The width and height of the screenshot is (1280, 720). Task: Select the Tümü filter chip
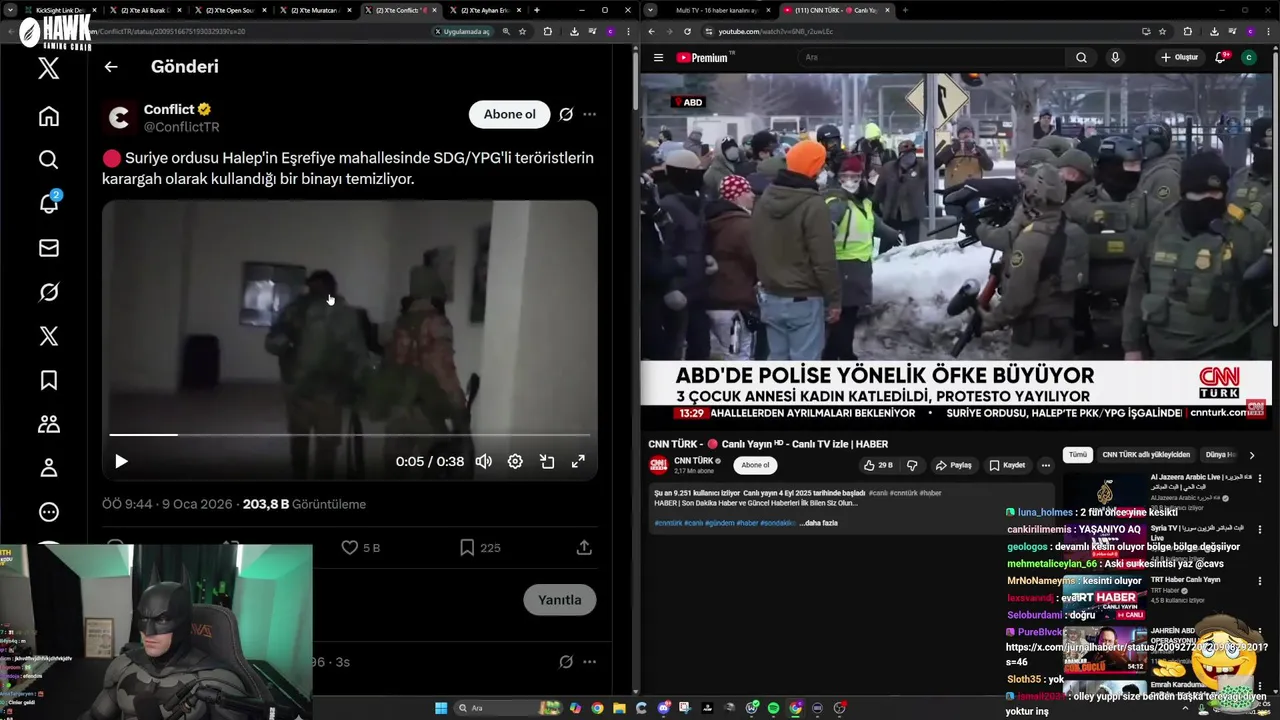point(1077,454)
